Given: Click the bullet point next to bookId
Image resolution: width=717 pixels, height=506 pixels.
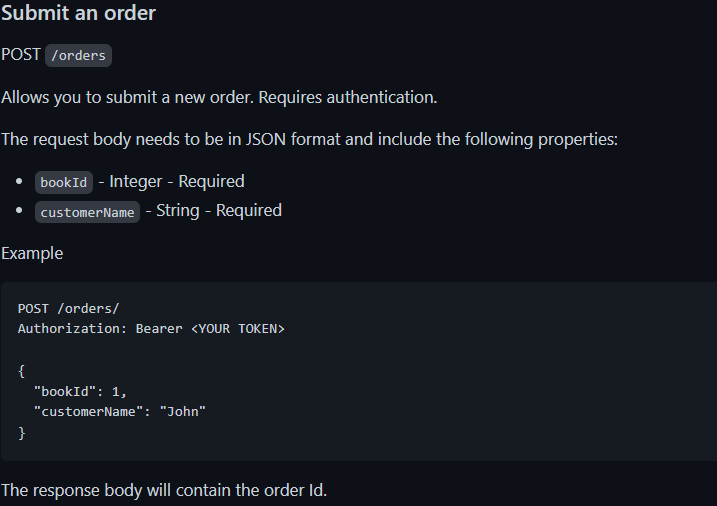Looking at the screenshot, I should point(19,181).
